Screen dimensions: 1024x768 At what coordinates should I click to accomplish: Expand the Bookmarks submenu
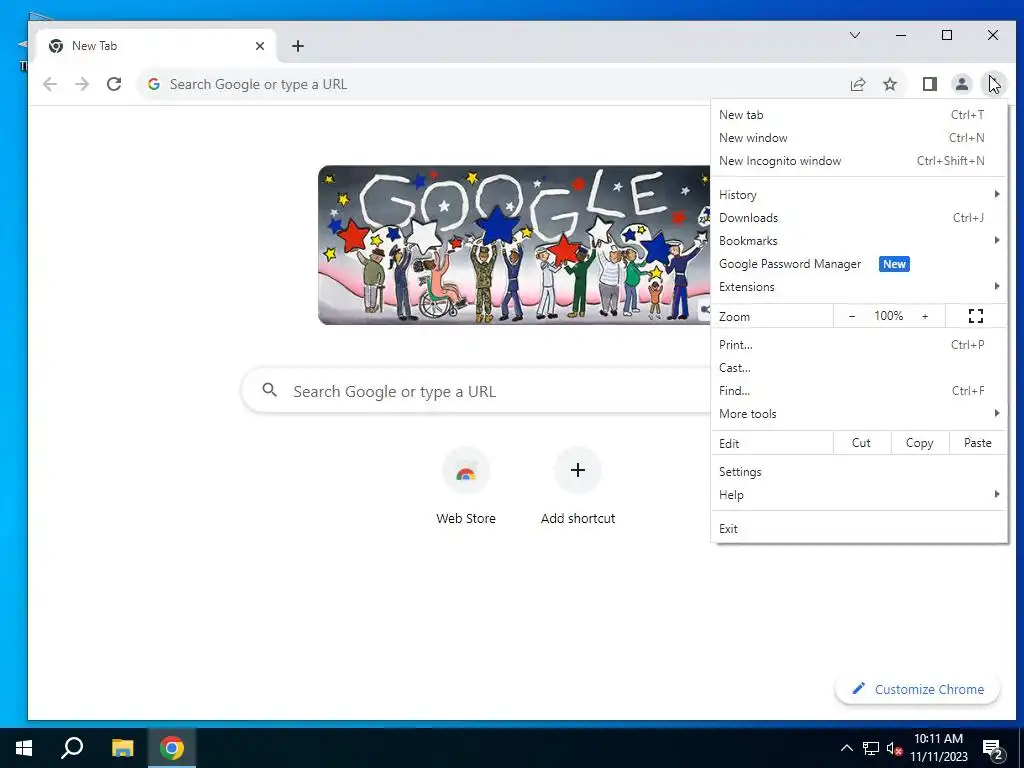859,240
